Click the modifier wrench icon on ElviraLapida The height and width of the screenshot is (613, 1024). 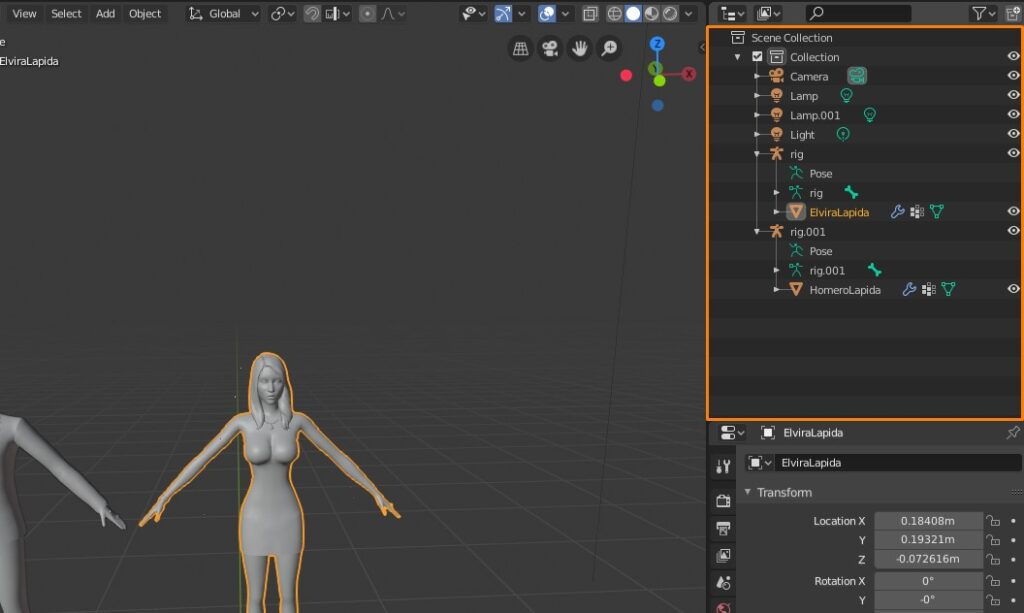point(897,212)
